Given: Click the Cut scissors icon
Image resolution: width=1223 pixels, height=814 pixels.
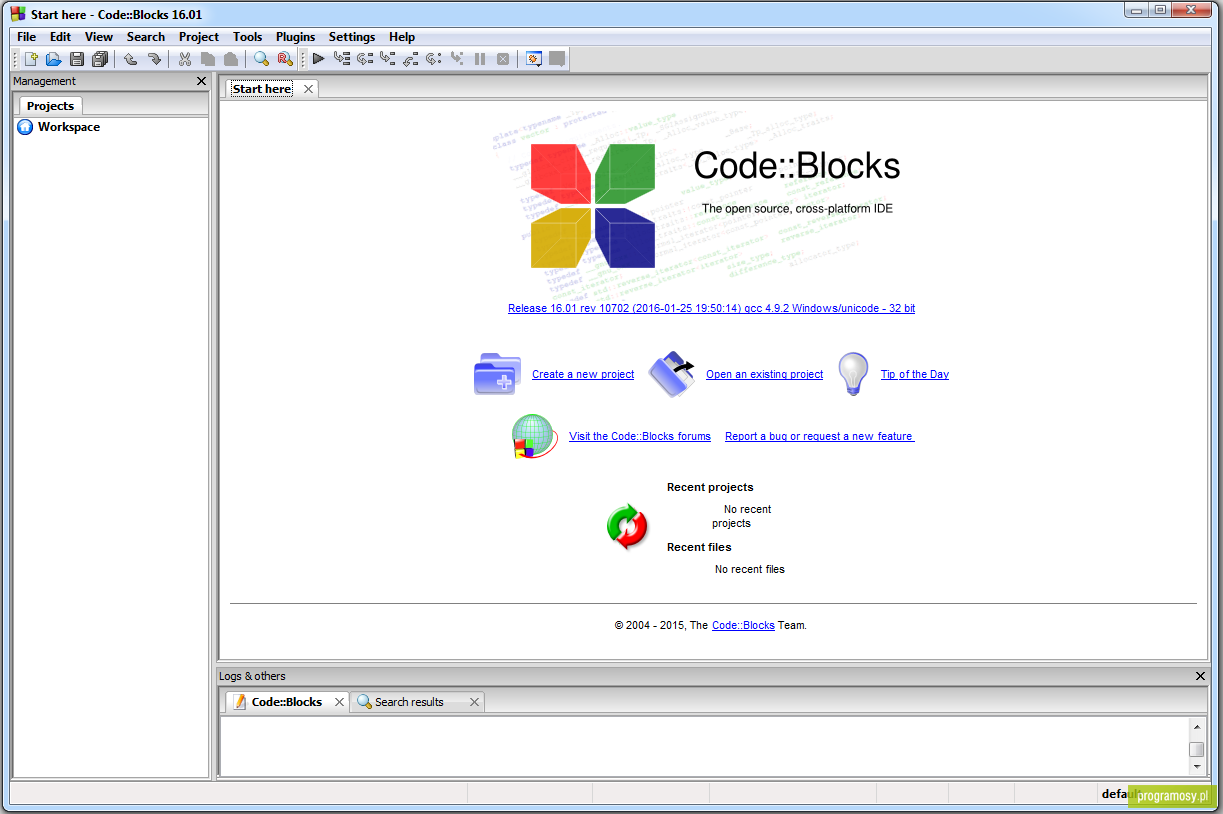Looking at the screenshot, I should point(184,59).
